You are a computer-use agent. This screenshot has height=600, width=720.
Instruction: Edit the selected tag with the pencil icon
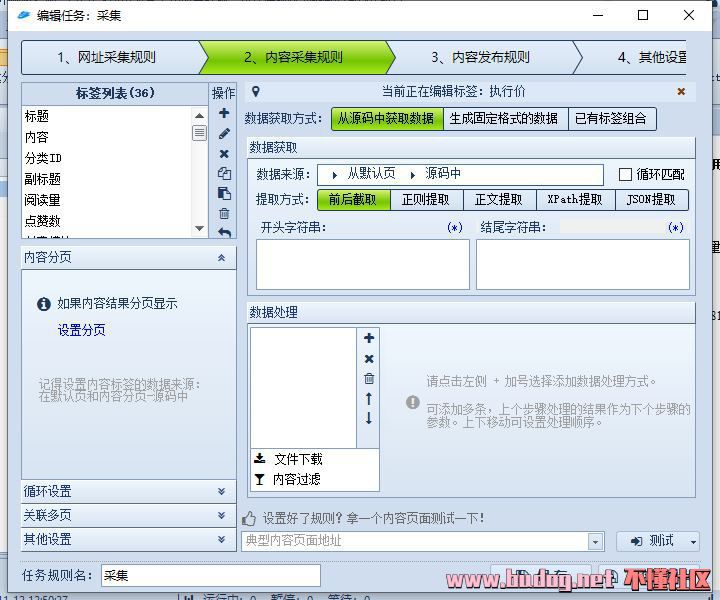224,134
